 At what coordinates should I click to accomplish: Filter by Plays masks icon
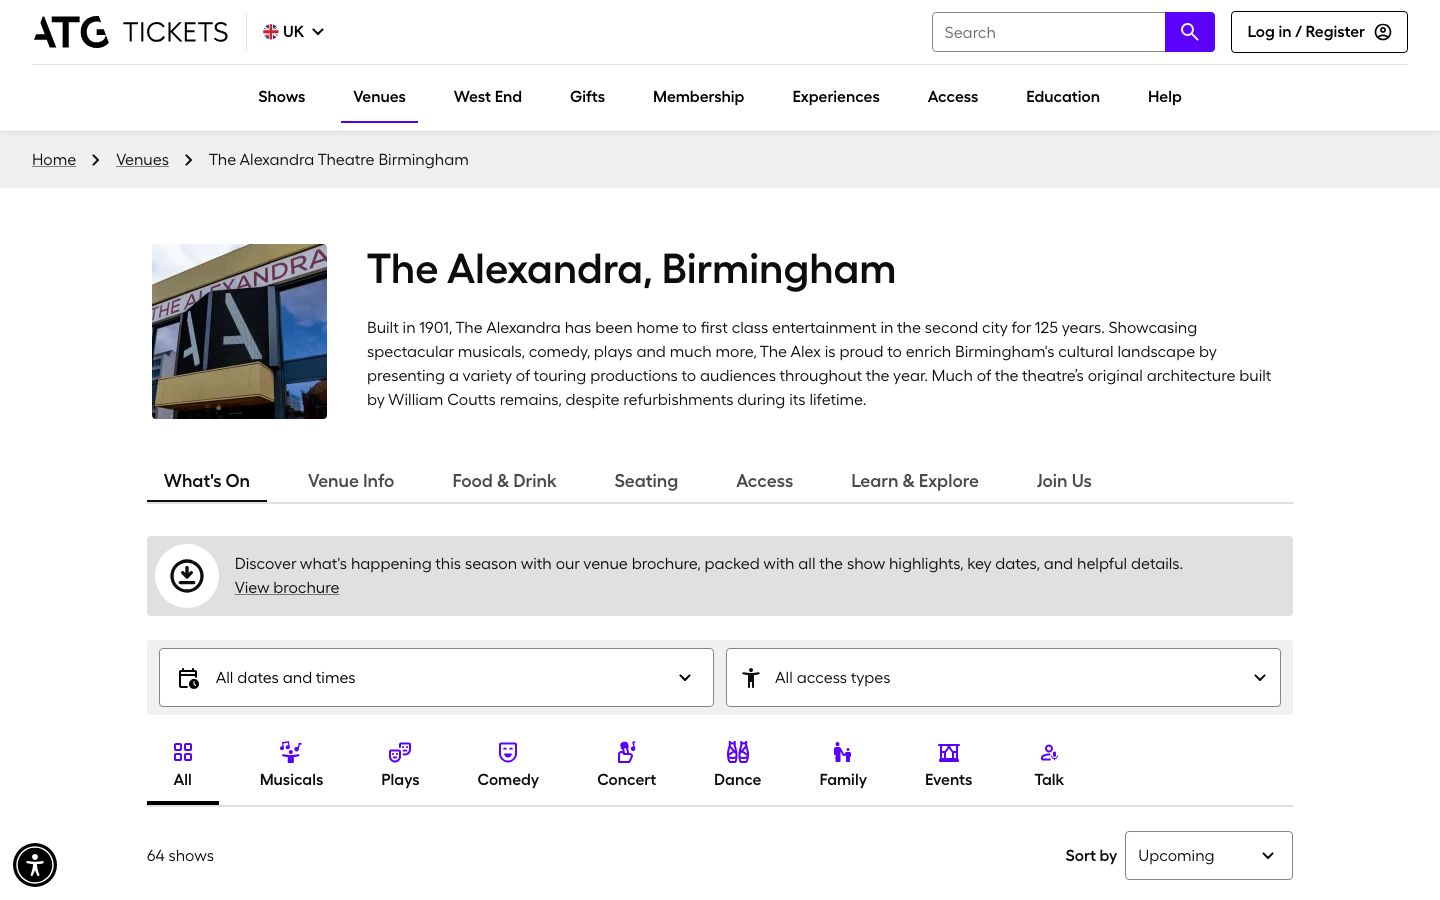click(x=400, y=752)
